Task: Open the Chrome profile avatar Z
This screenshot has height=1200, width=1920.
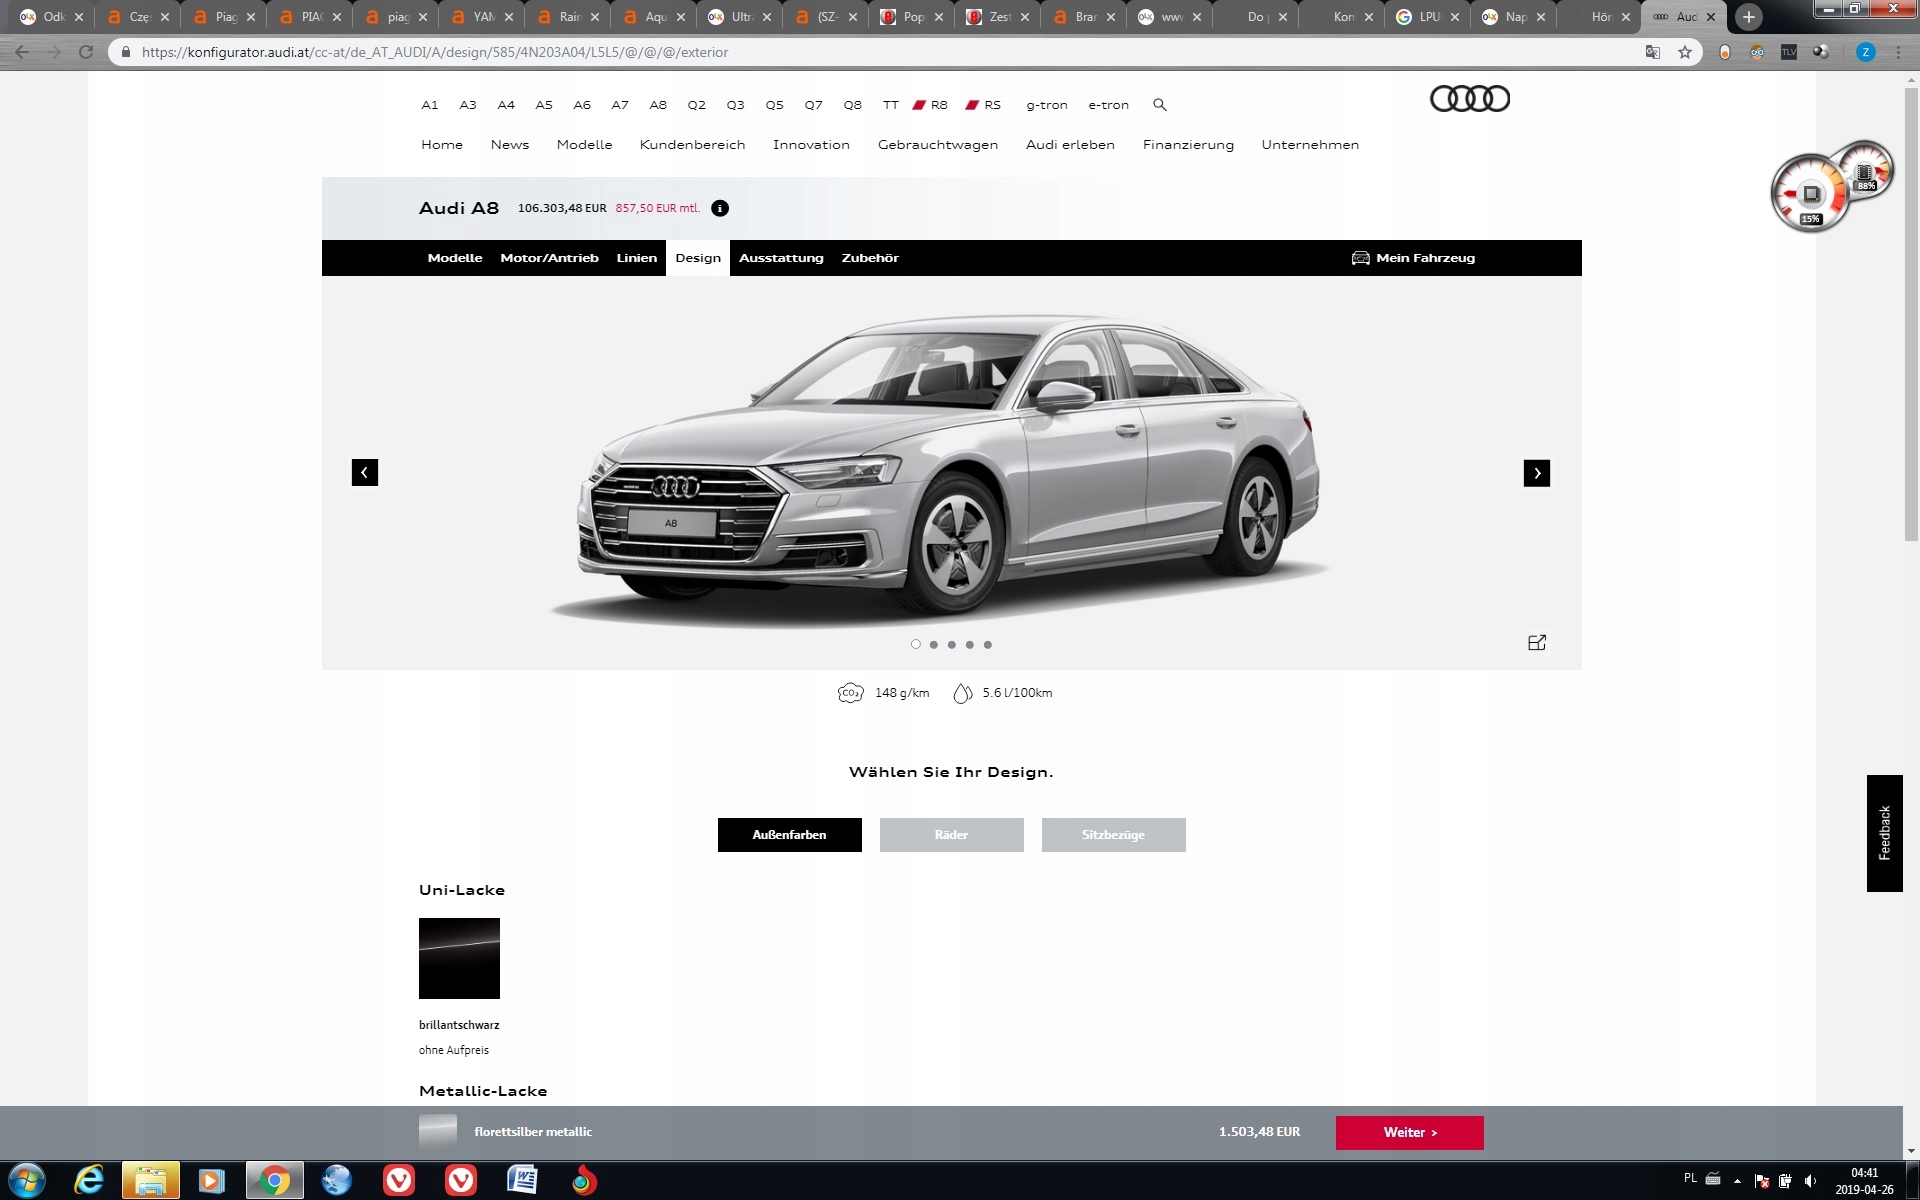Action: coord(1865,52)
